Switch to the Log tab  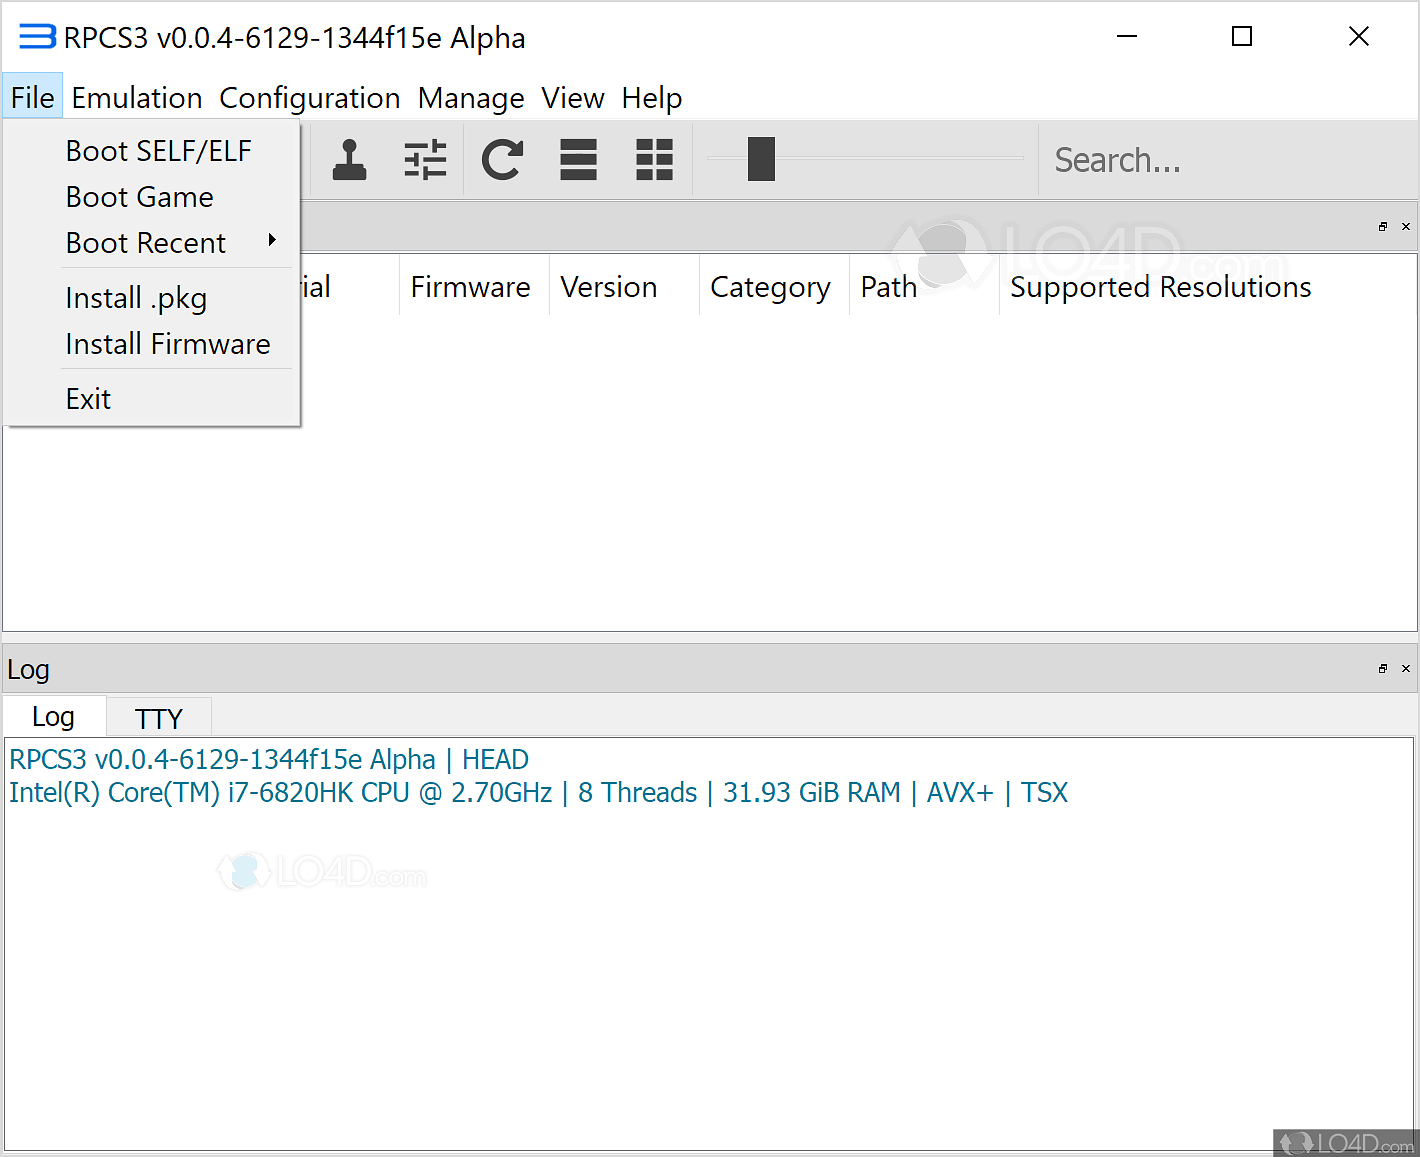click(54, 717)
